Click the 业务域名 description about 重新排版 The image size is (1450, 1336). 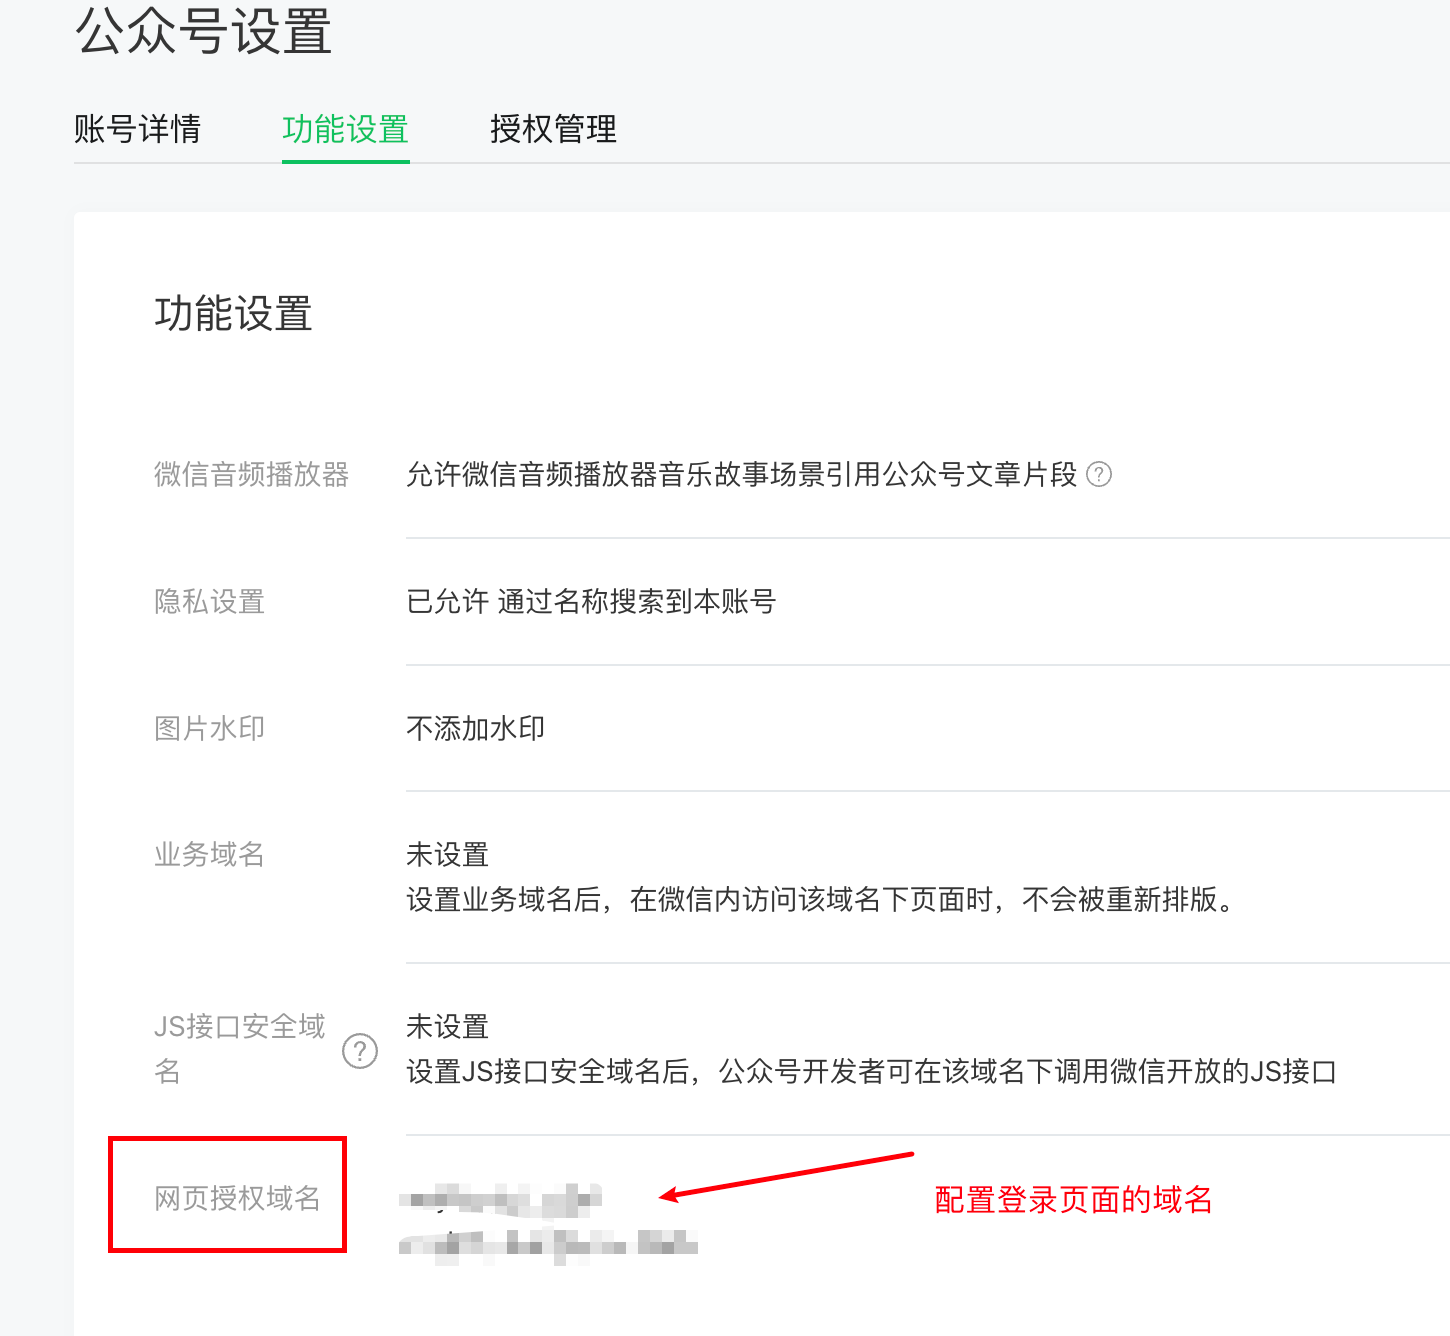[x=820, y=900]
